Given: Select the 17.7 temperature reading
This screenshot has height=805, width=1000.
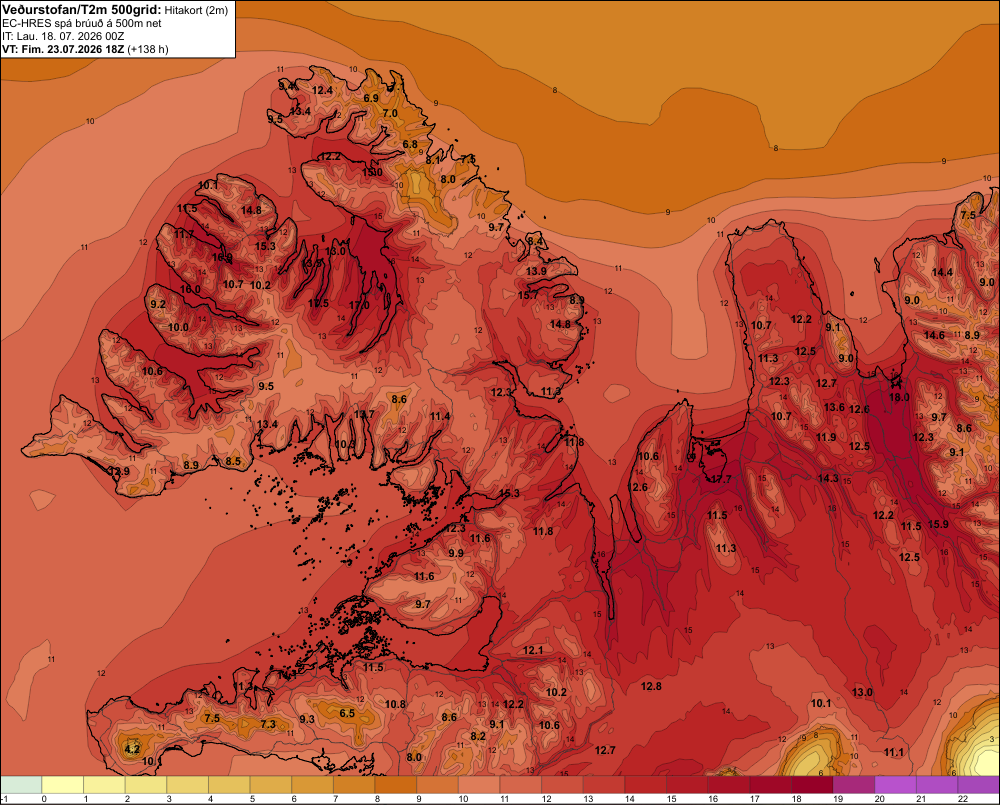Looking at the screenshot, I should (x=721, y=479).
